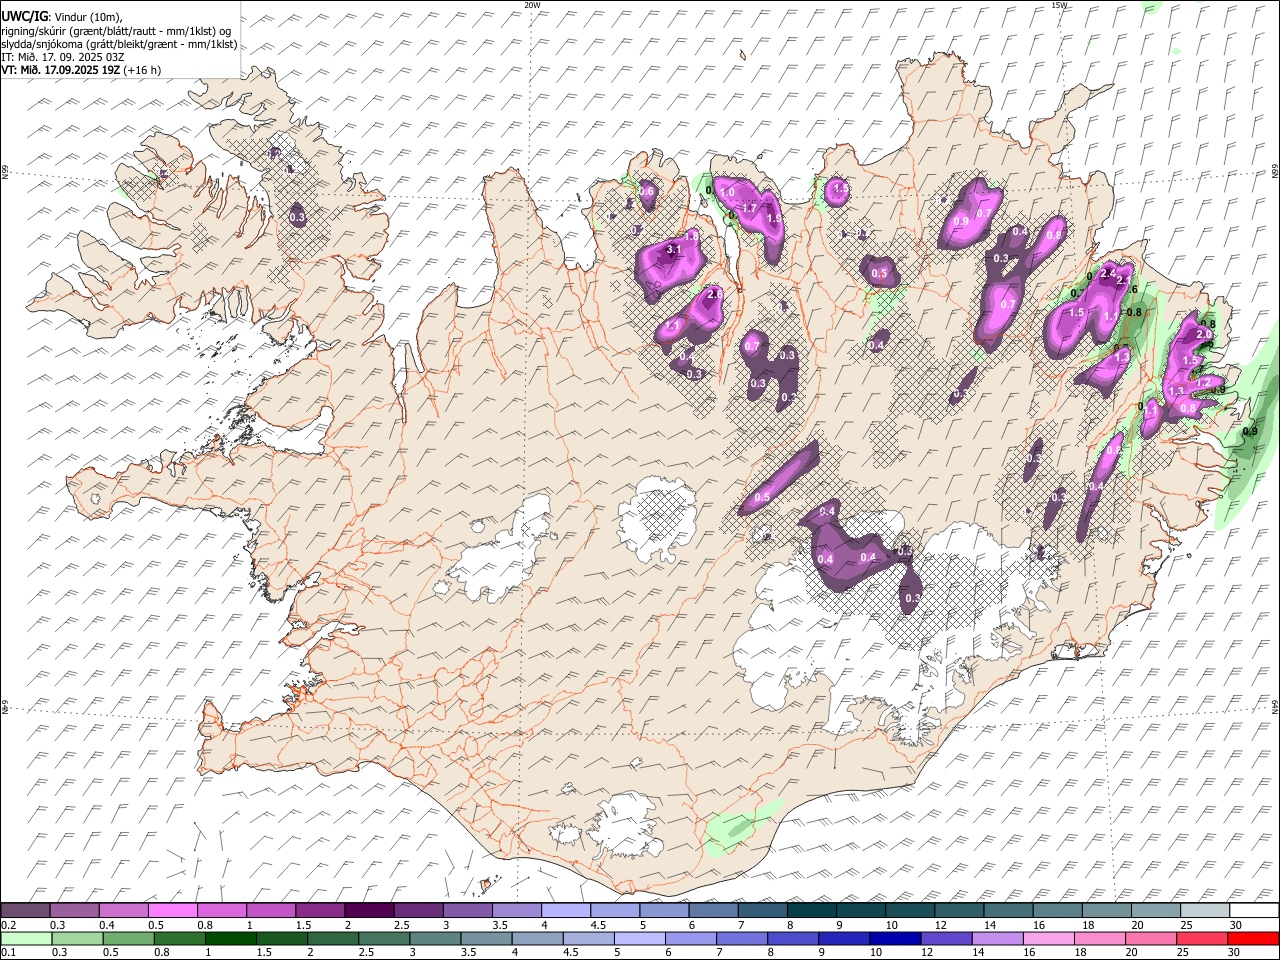Click the 'slydda/snjókoma' legend description line
This screenshot has height=960, width=1280.
pyautogui.click(x=119, y=44)
